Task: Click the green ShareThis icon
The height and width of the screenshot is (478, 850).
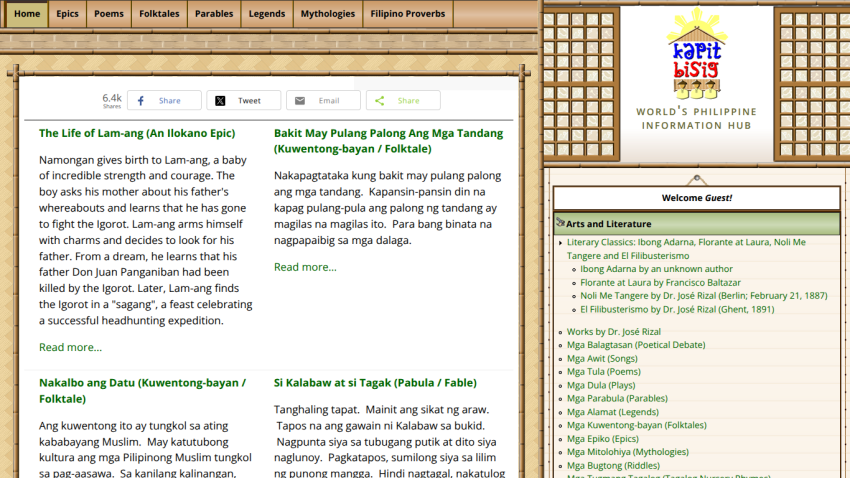Action: (379, 101)
